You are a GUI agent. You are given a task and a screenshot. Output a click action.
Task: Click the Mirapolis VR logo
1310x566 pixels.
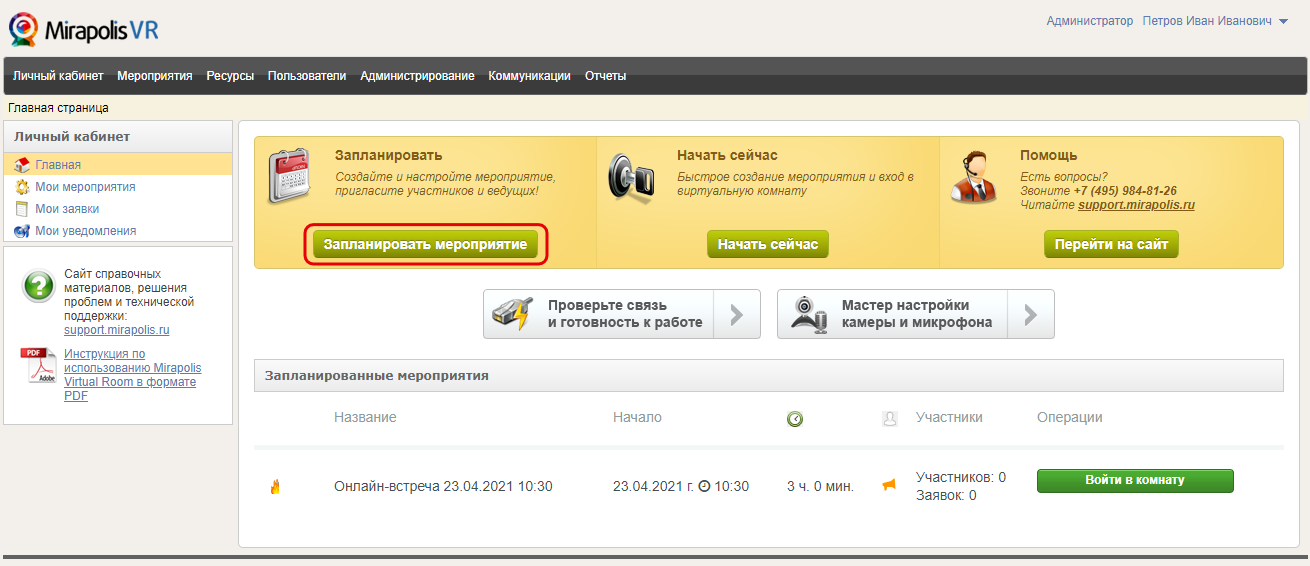click(x=84, y=30)
